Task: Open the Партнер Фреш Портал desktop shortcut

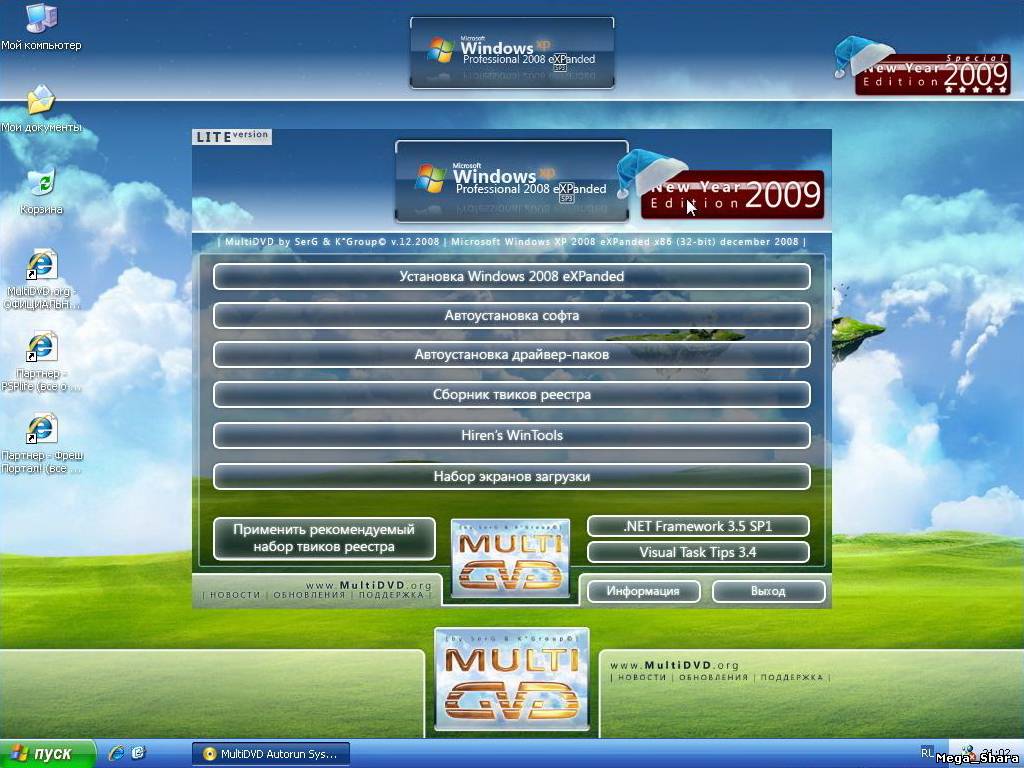Action: click(42, 443)
